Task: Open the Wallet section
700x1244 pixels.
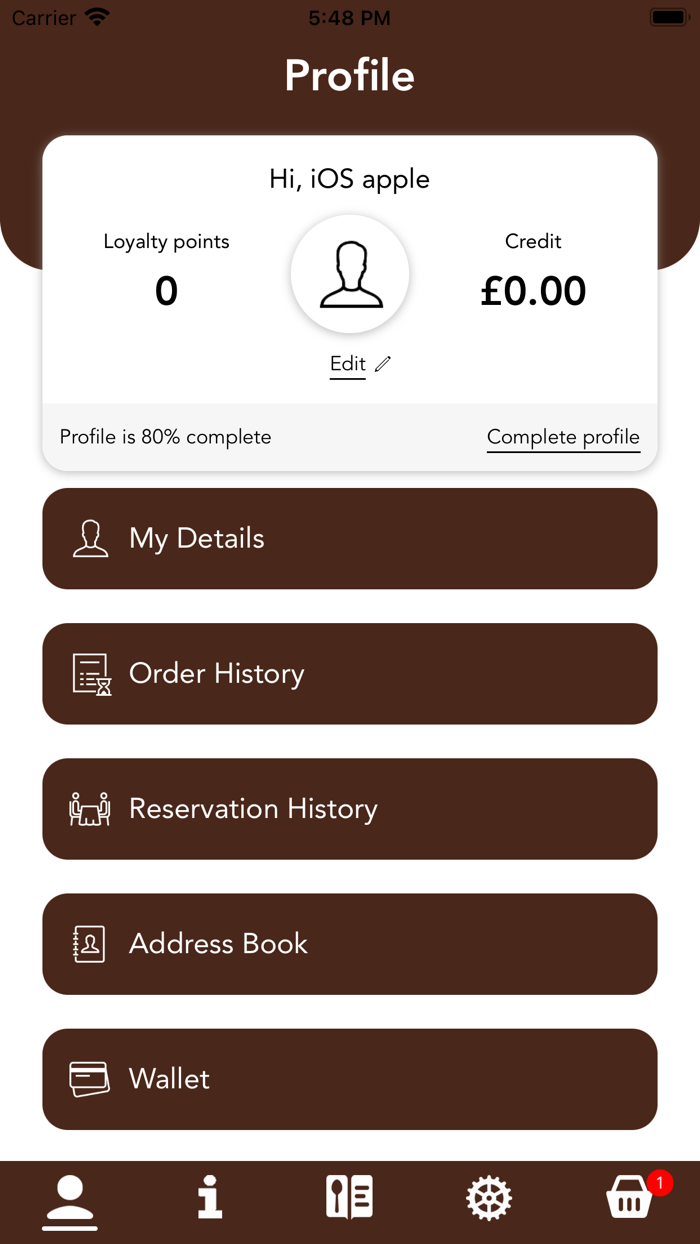Action: tap(350, 1079)
